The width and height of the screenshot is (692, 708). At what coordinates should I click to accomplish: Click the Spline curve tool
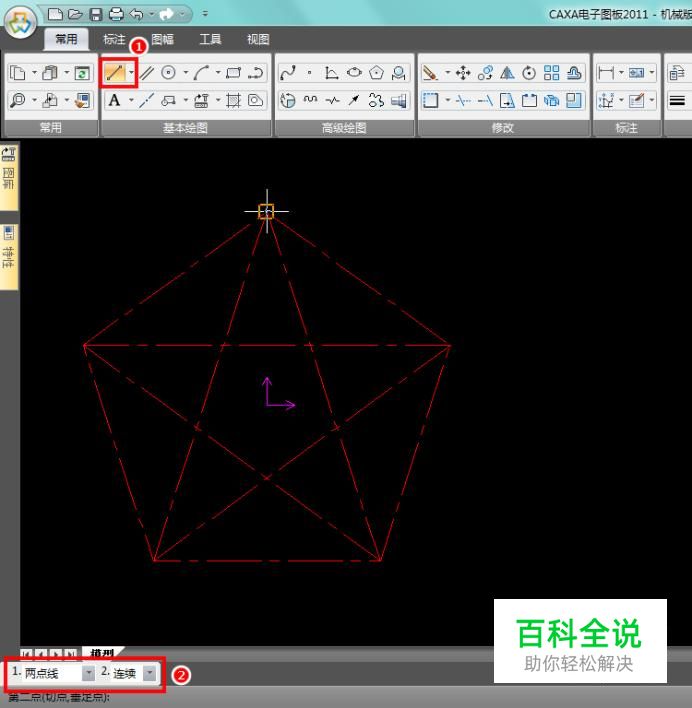[288, 73]
